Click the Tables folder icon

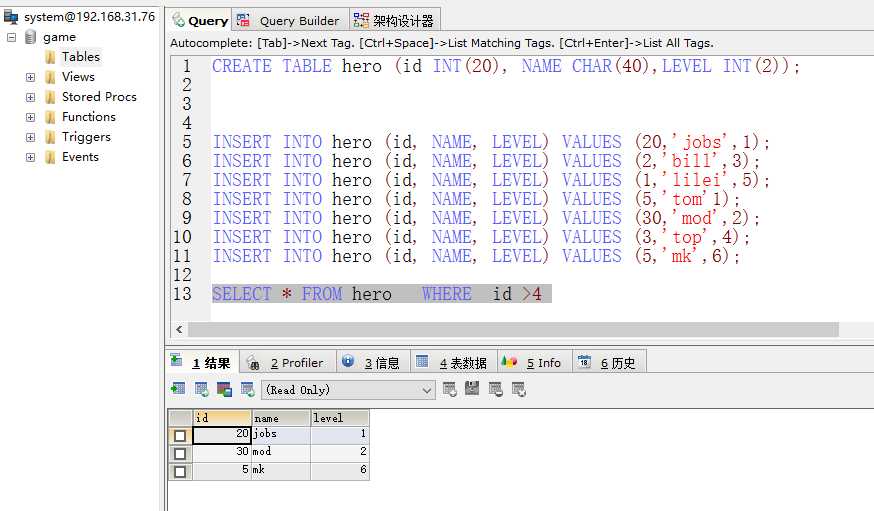[50, 57]
